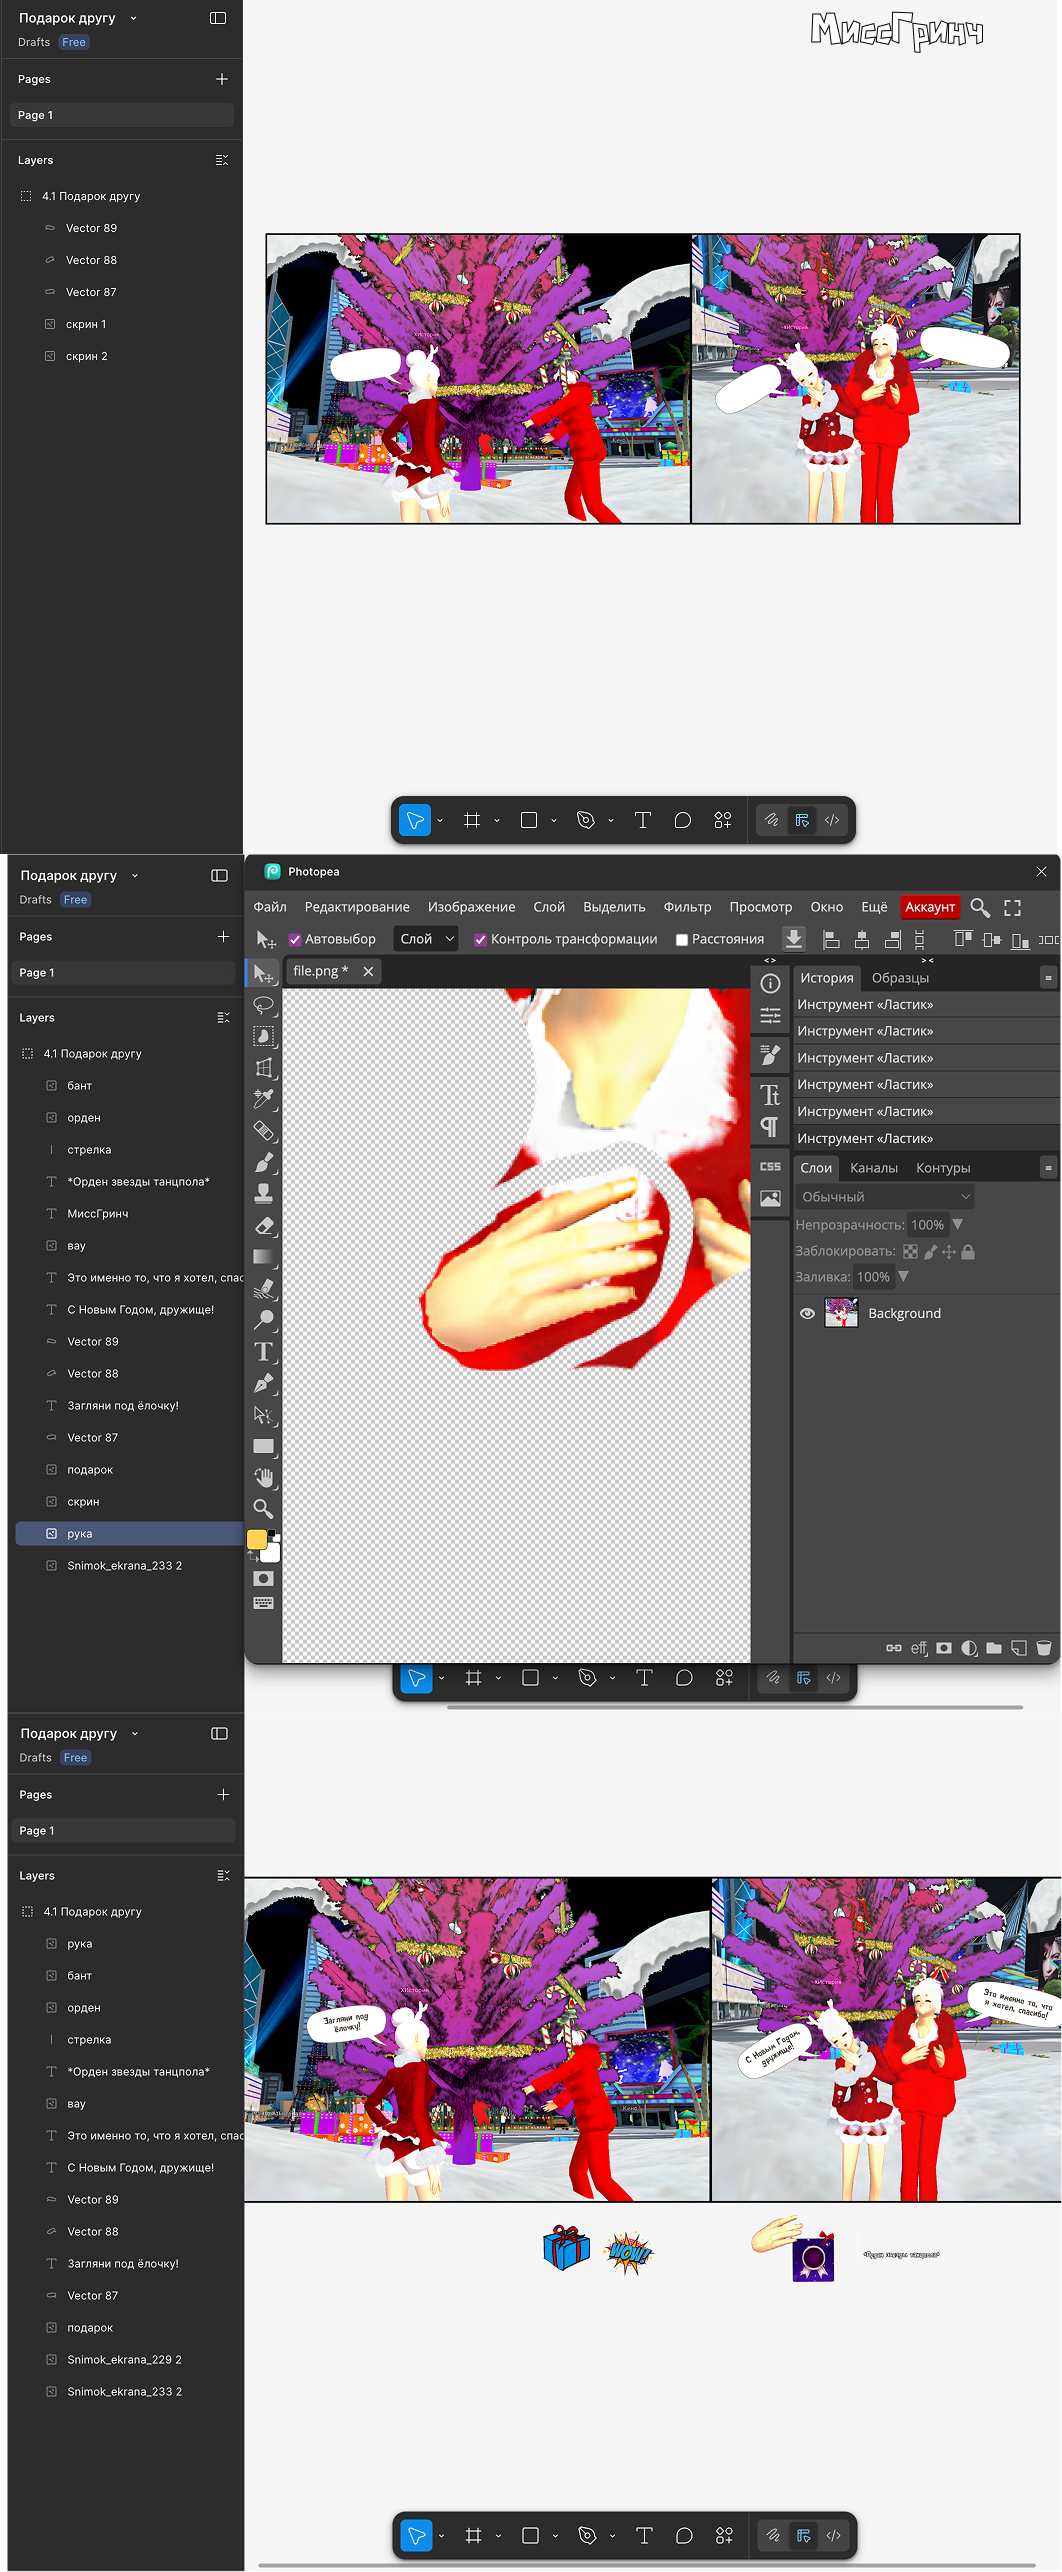Open the Обычный blend mode dropdown
This screenshot has width=1062, height=2572.
tap(885, 1197)
